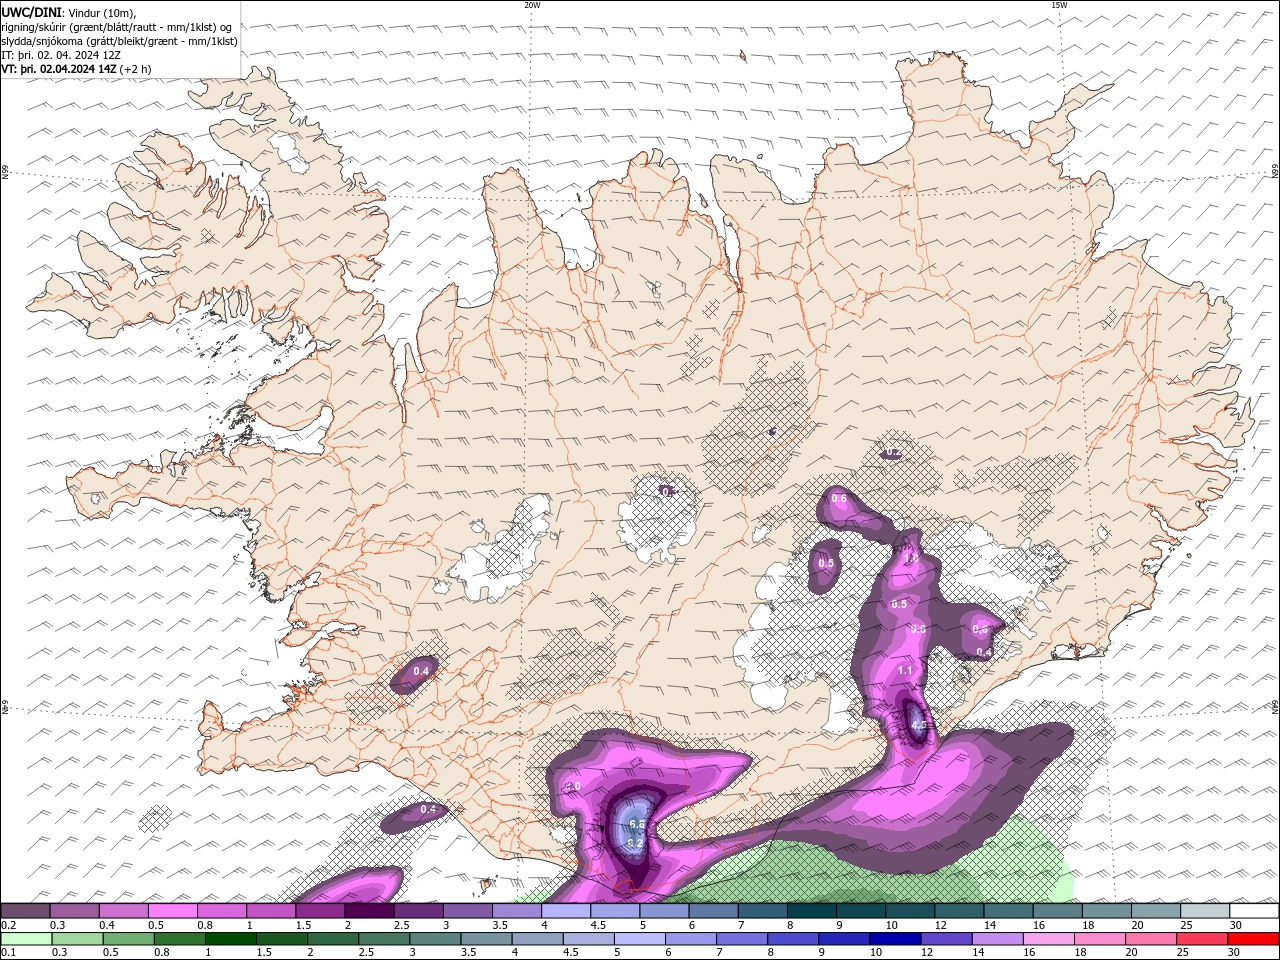
Task: Click the 'UWC/DINI: Vindur (10m),' title line
Action: click(69, 12)
